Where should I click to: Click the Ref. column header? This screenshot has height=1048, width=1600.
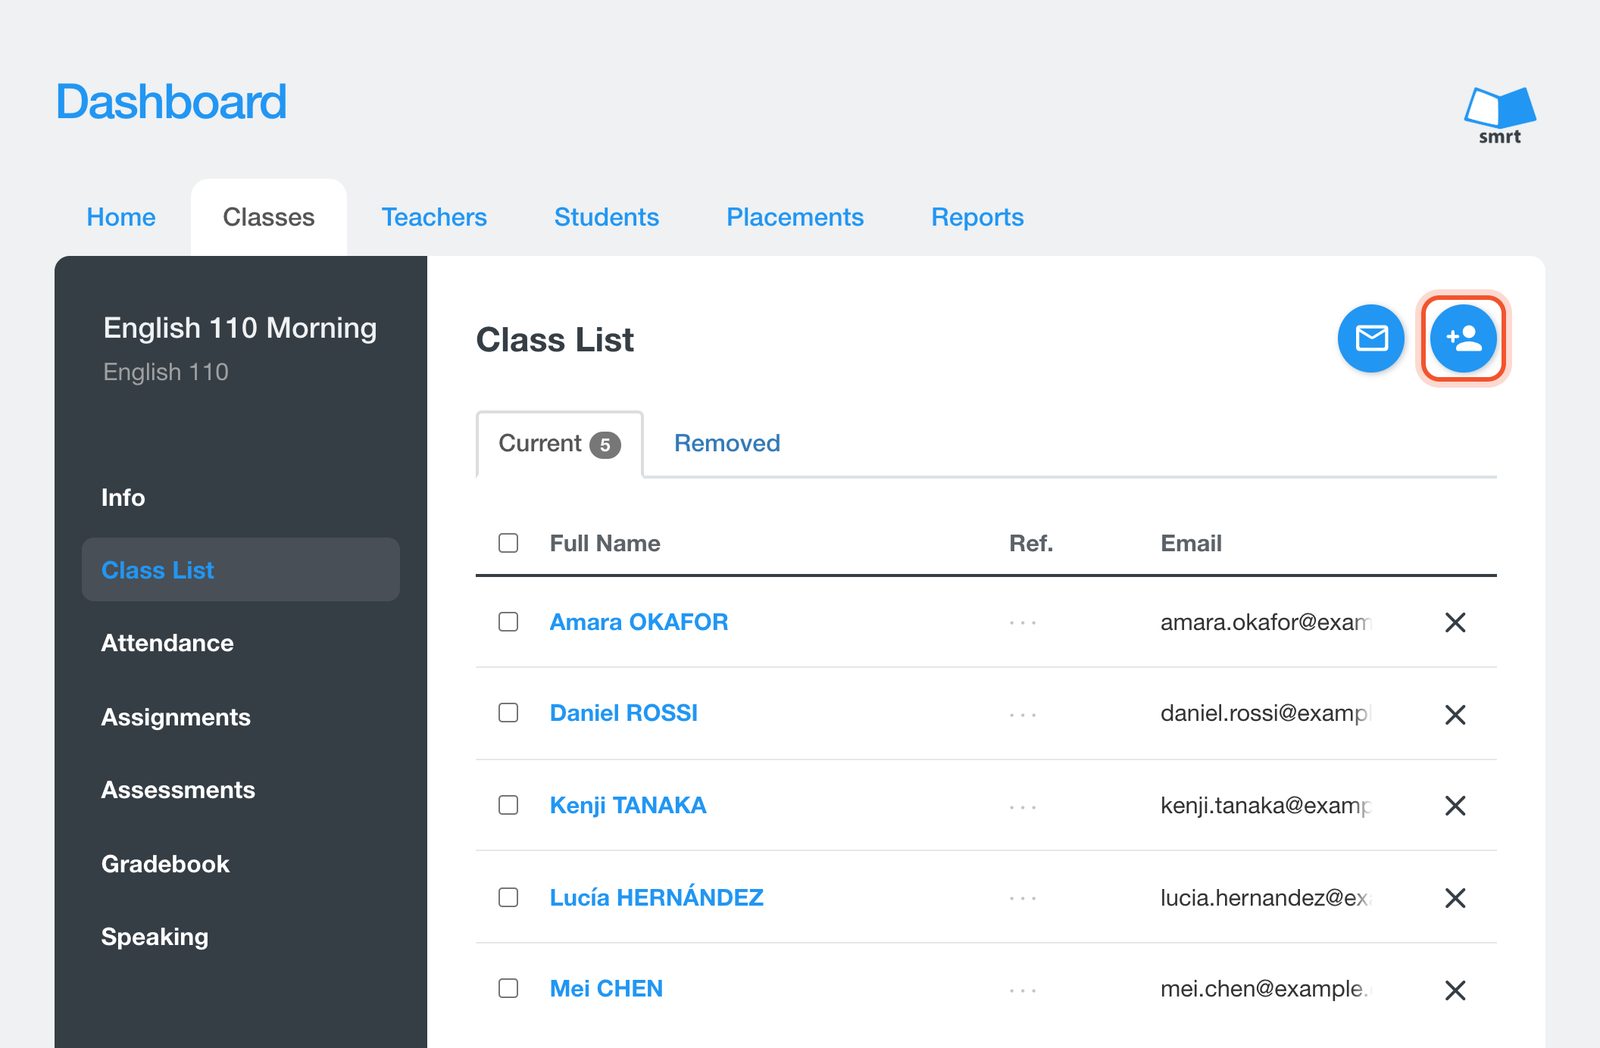tap(1031, 543)
